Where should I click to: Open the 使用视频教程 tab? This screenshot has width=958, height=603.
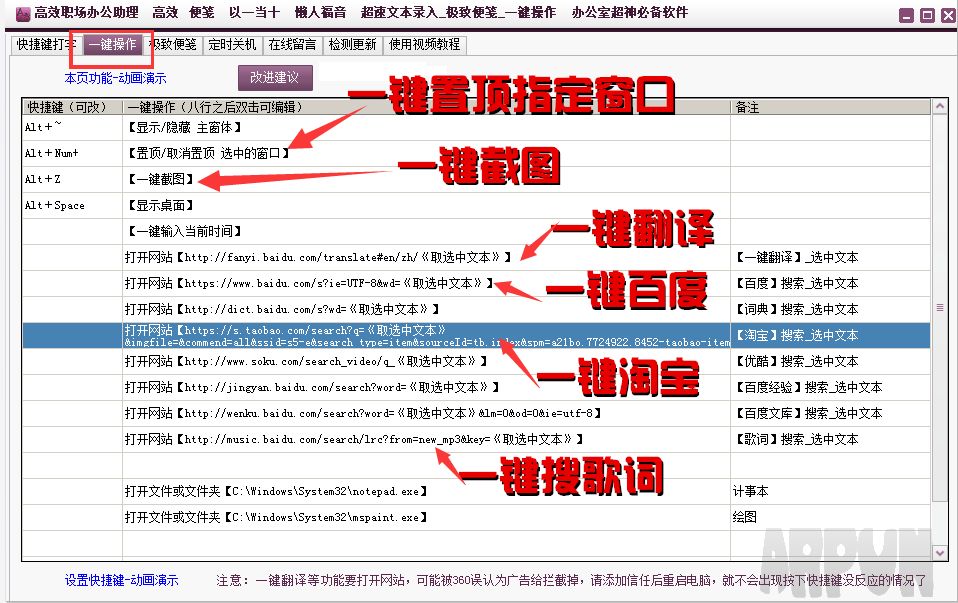426,44
